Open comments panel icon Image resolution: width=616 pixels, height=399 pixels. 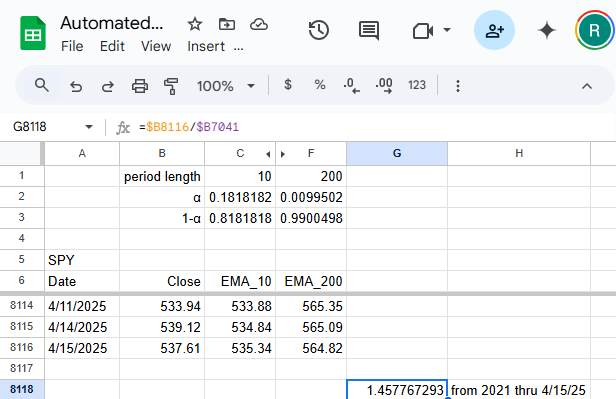(369, 30)
